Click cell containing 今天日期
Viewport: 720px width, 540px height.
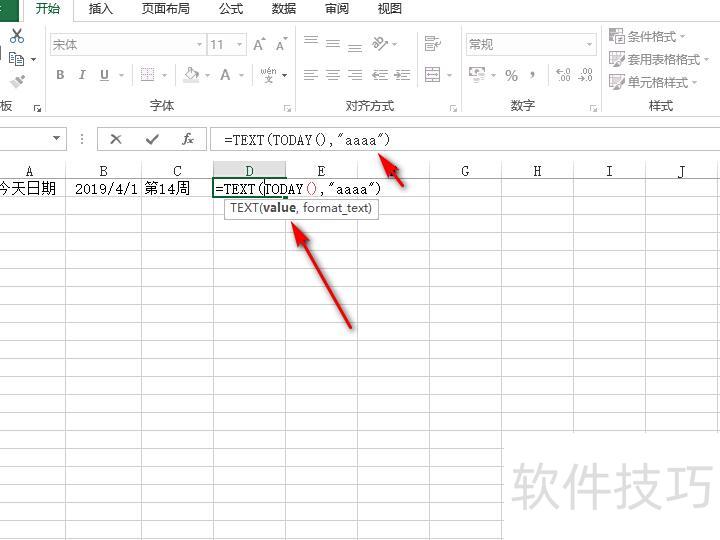tap(32, 188)
